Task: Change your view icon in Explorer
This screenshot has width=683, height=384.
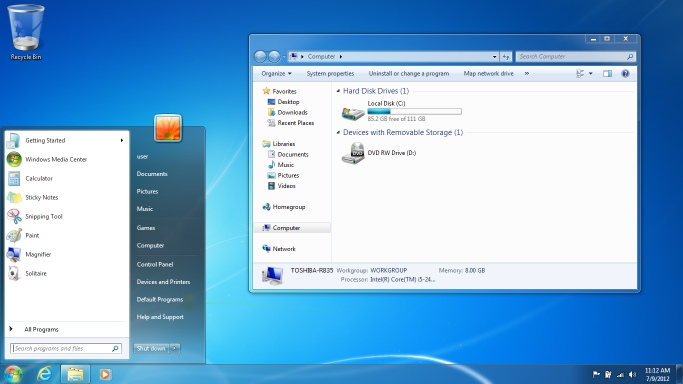Action: (580, 74)
